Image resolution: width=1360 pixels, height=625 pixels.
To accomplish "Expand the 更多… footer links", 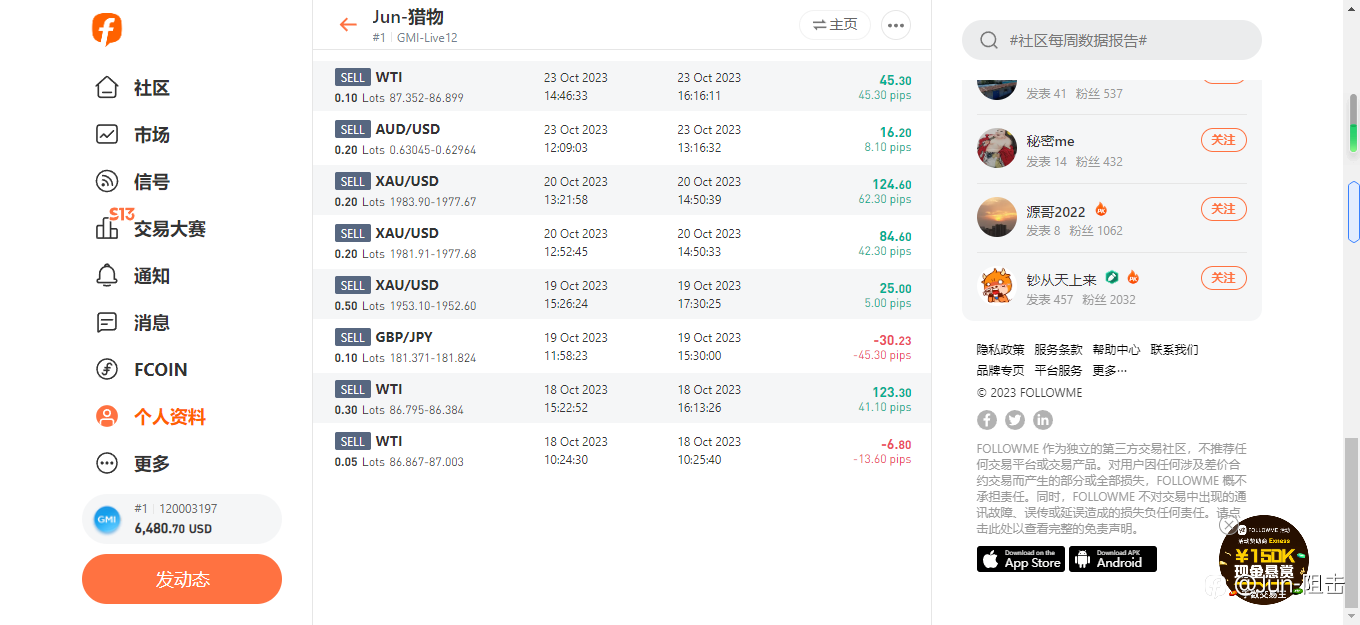I will [x=1110, y=370].
